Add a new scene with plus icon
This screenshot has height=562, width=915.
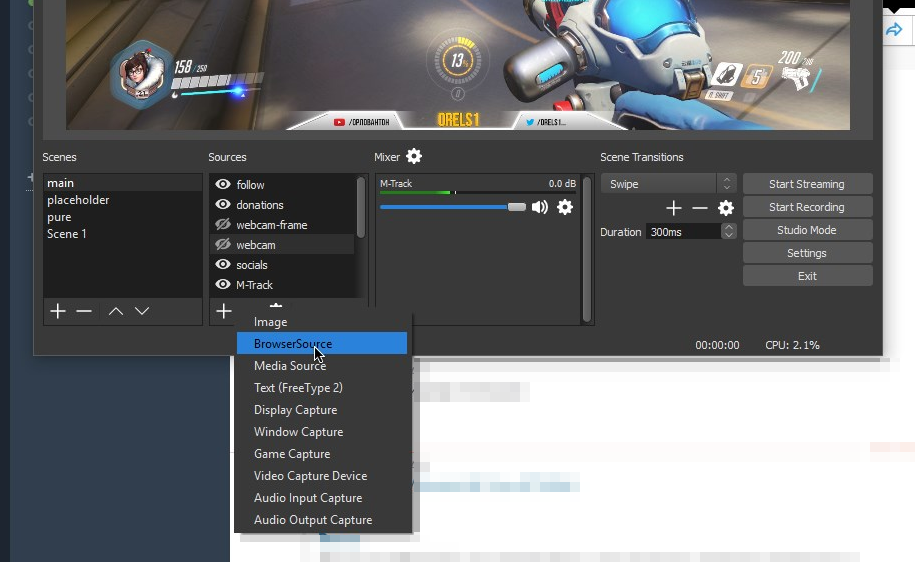click(58, 311)
